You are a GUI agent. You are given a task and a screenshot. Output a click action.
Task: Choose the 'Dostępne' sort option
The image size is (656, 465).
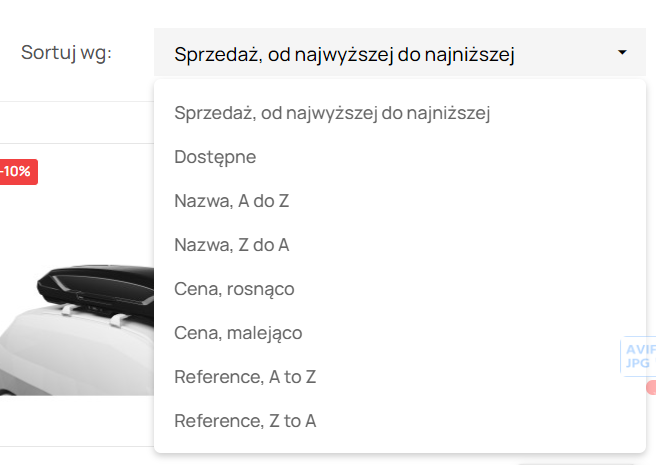215,157
